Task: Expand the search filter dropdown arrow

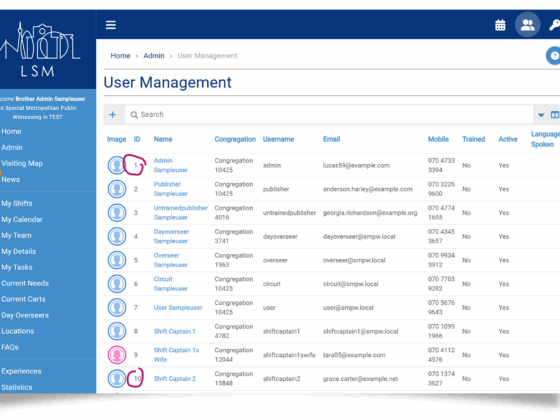Action: 541,115
